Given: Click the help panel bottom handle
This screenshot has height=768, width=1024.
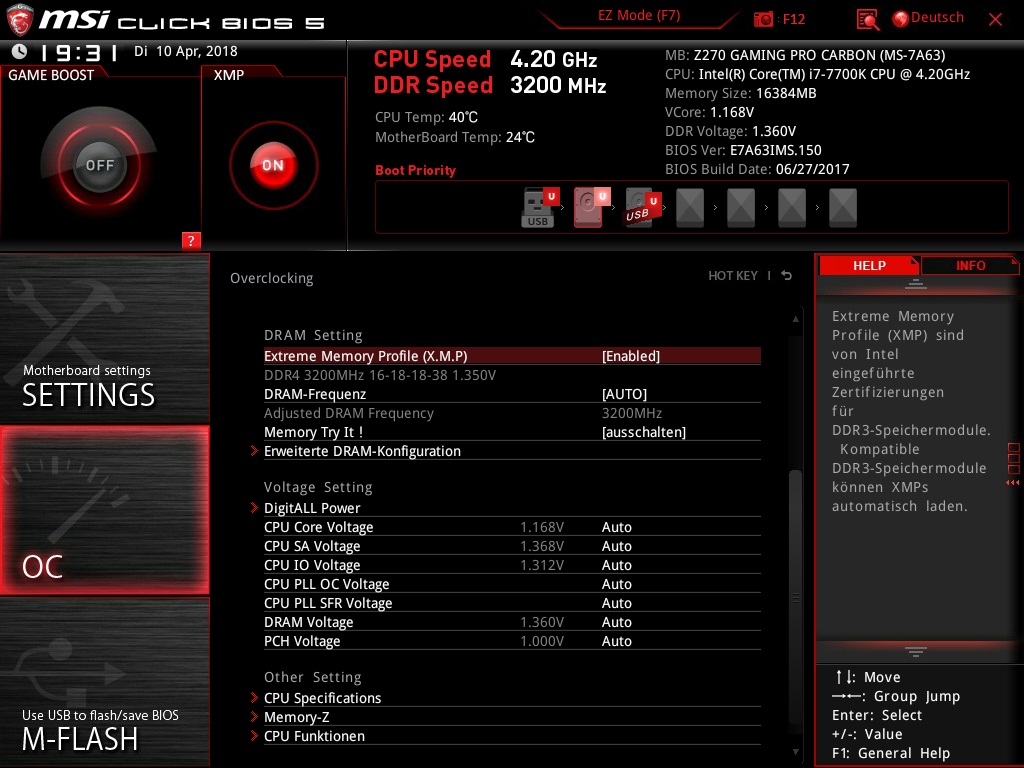Looking at the screenshot, I should pos(916,651).
